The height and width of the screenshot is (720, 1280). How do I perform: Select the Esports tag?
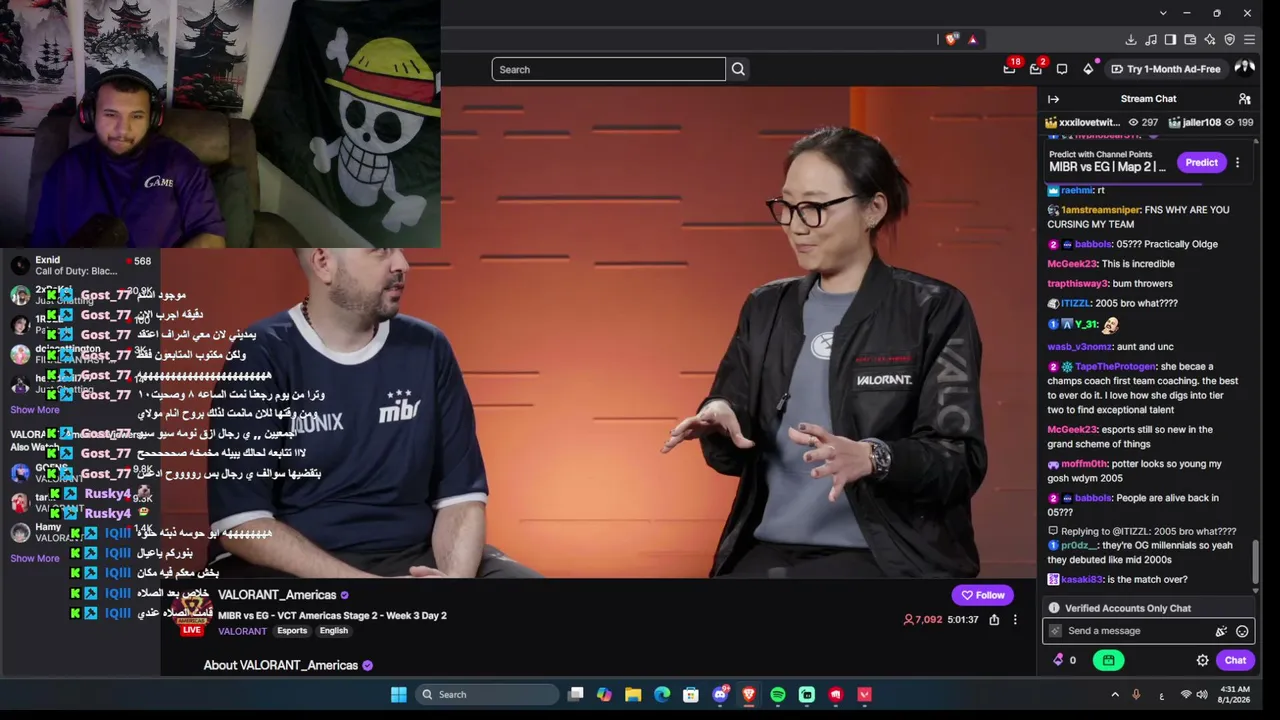click(x=292, y=631)
